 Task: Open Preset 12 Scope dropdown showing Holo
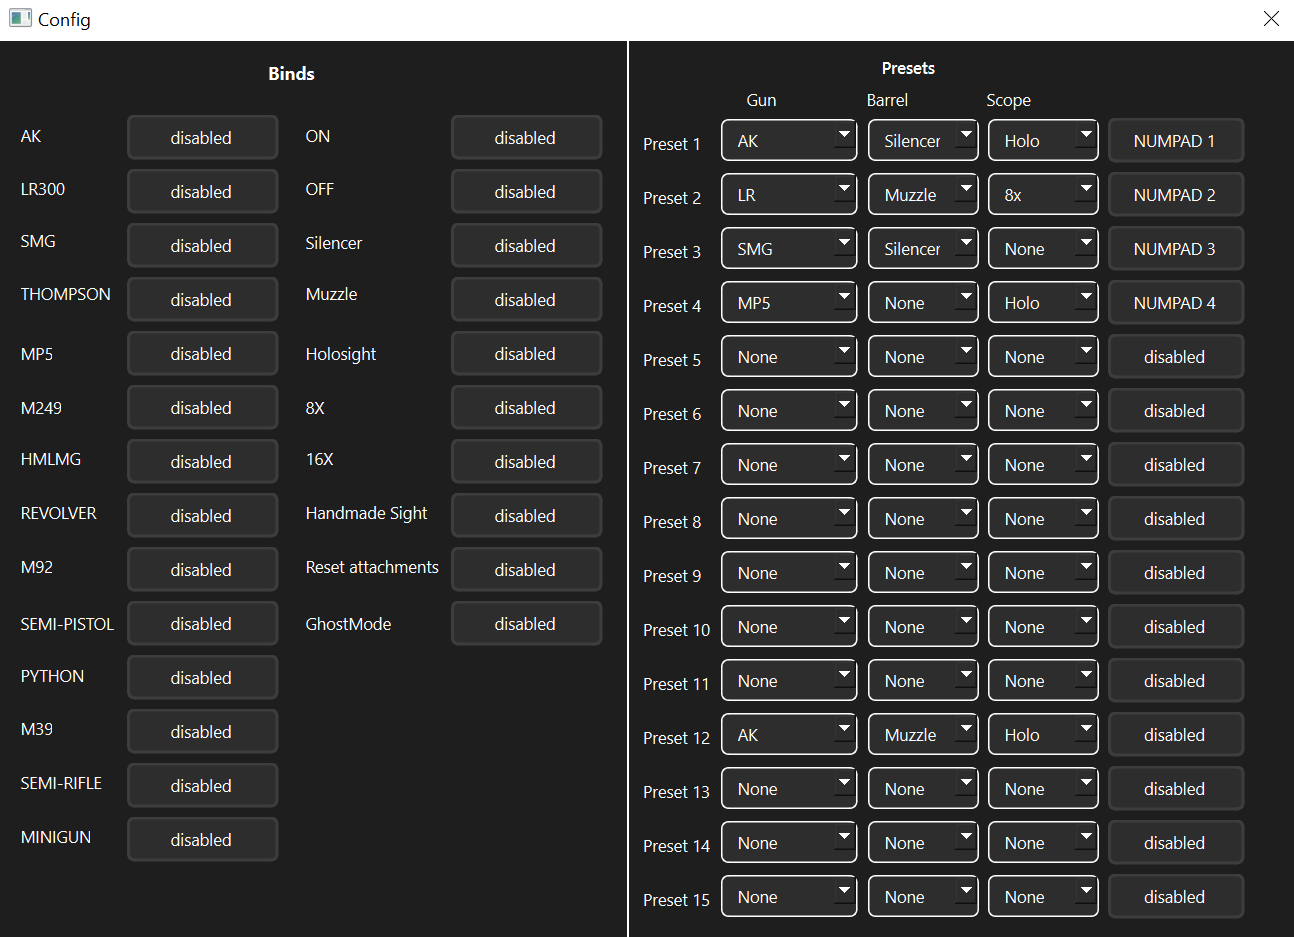coord(1043,734)
